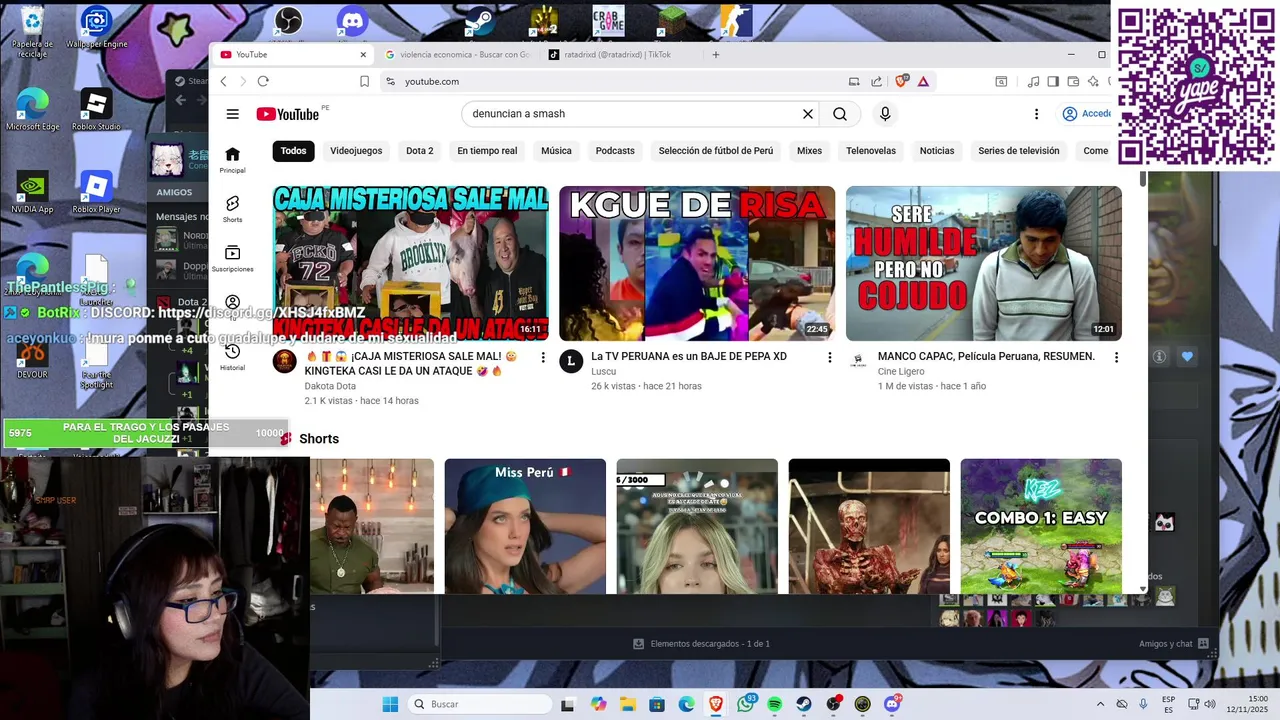
Task: Close the YouTube browser tab
Action: pyautogui.click(x=363, y=55)
